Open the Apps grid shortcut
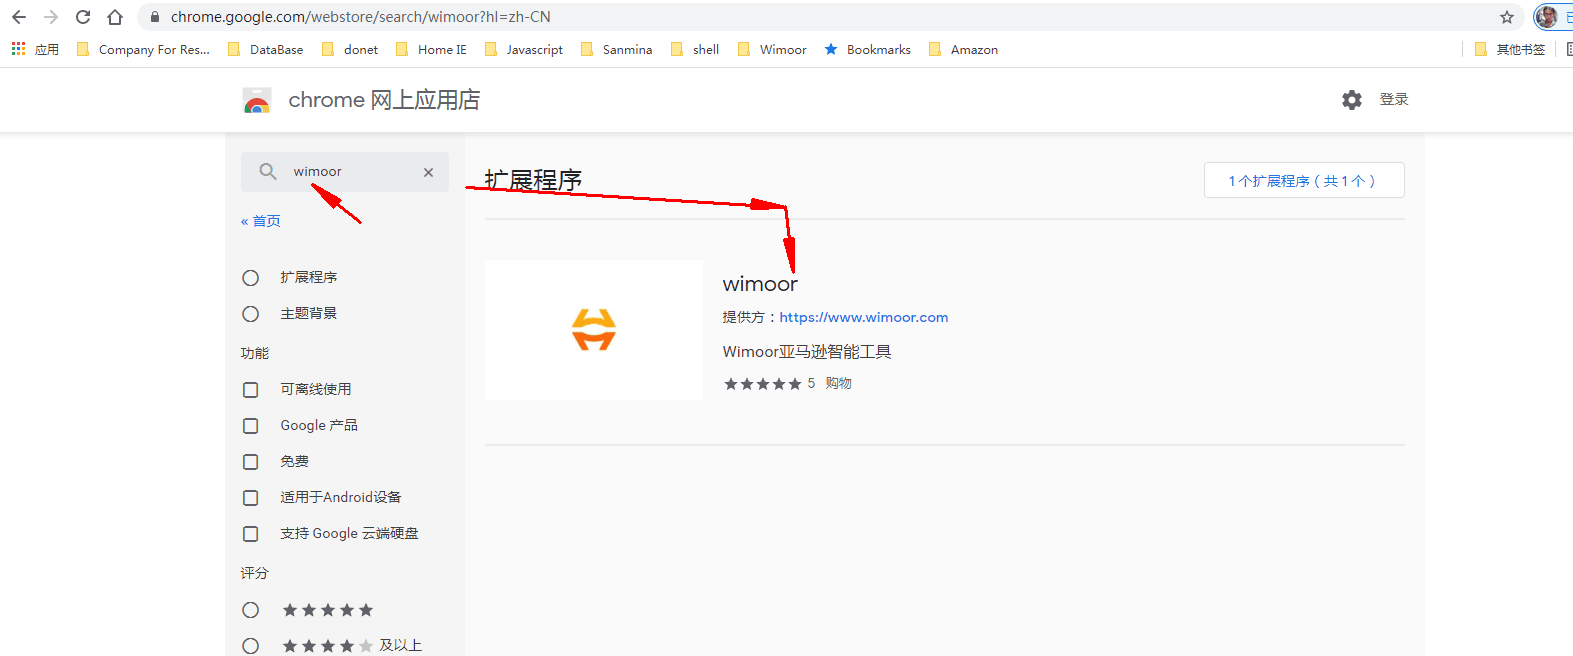The width and height of the screenshot is (1573, 656). 18,49
